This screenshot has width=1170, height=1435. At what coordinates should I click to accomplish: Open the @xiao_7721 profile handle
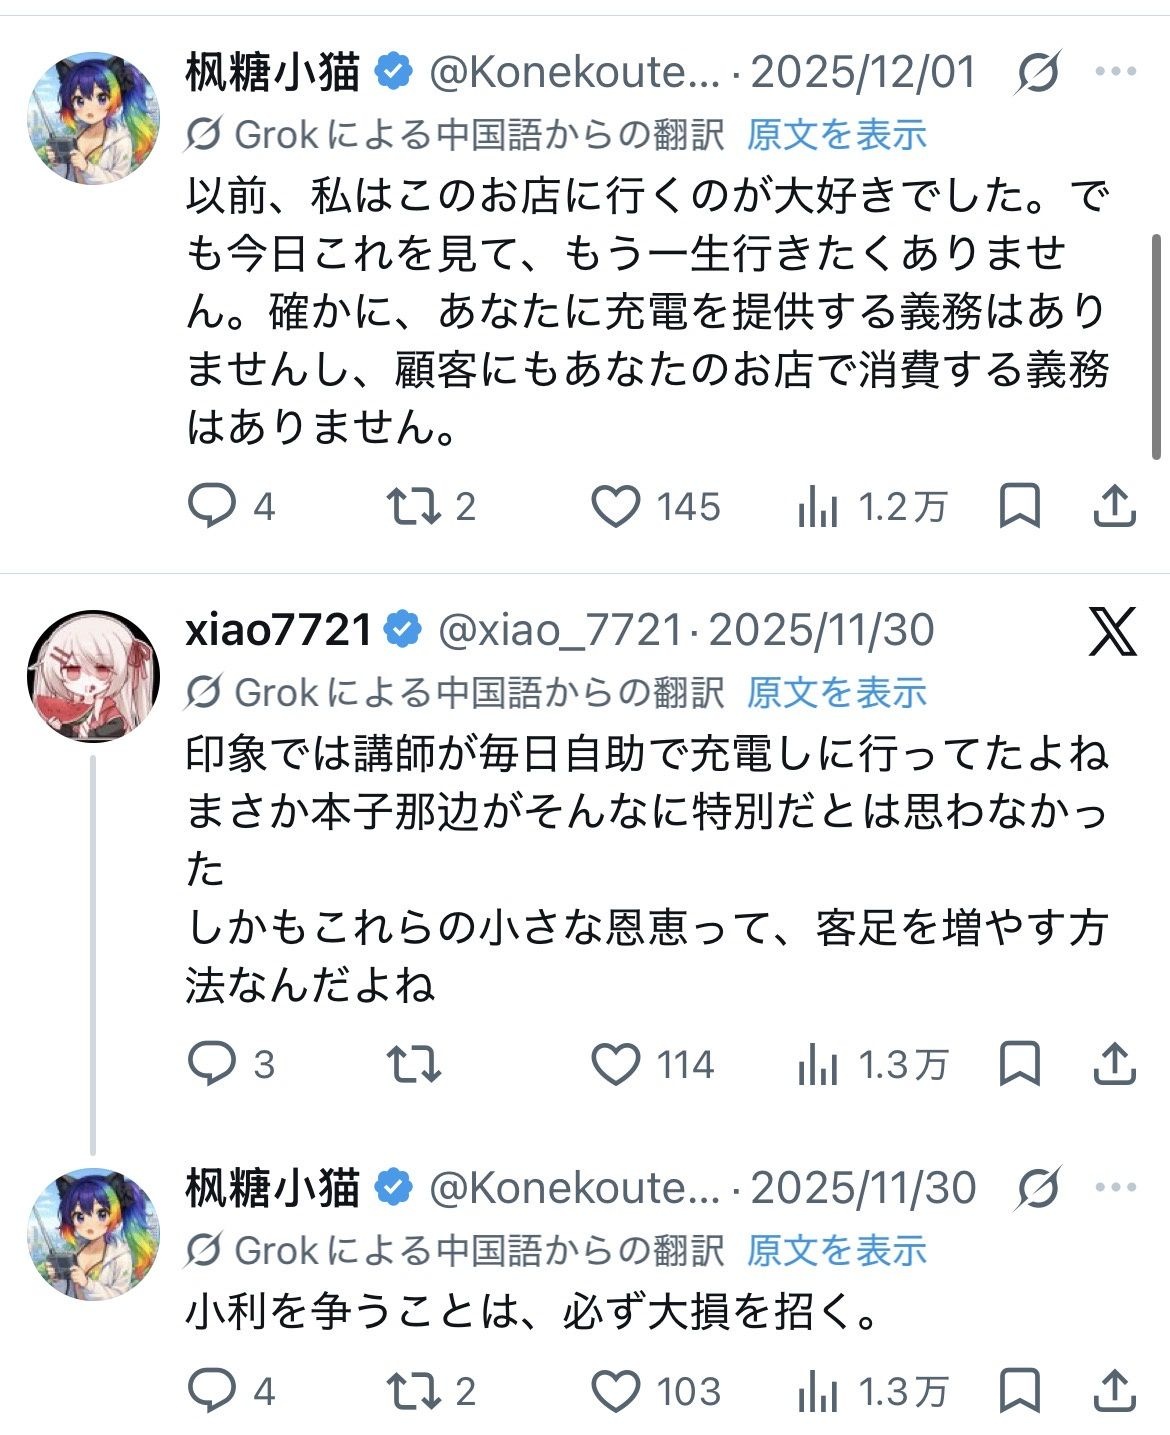coord(561,630)
